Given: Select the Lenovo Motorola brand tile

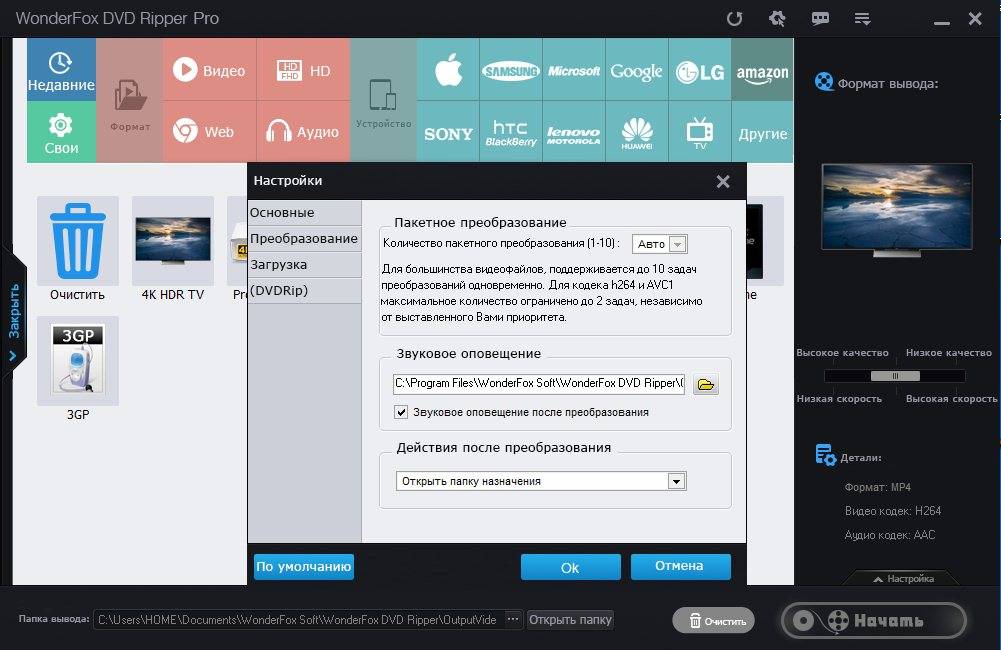Looking at the screenshot, I should coord(574,132).
